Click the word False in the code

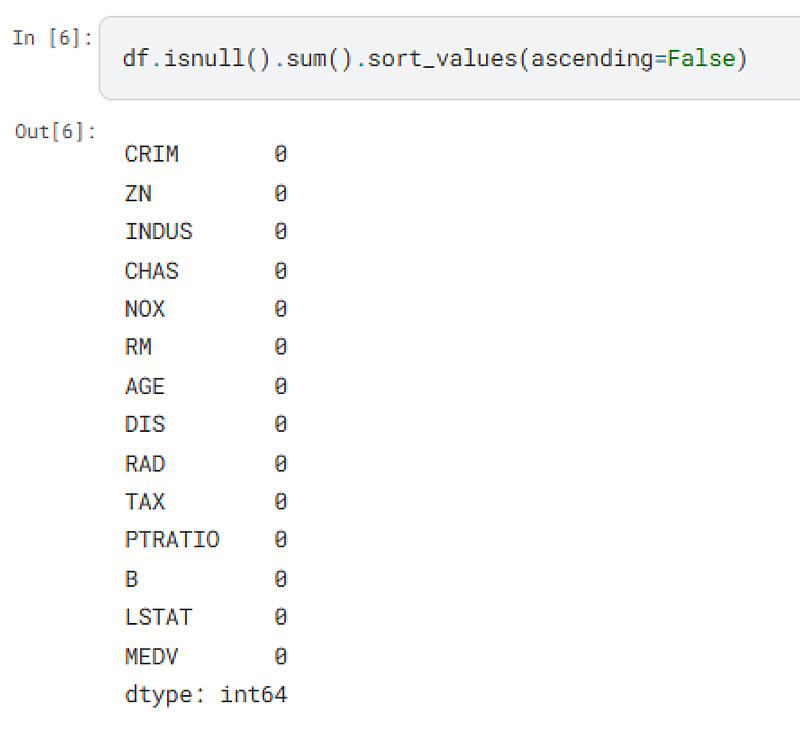(x=701, y=59)
